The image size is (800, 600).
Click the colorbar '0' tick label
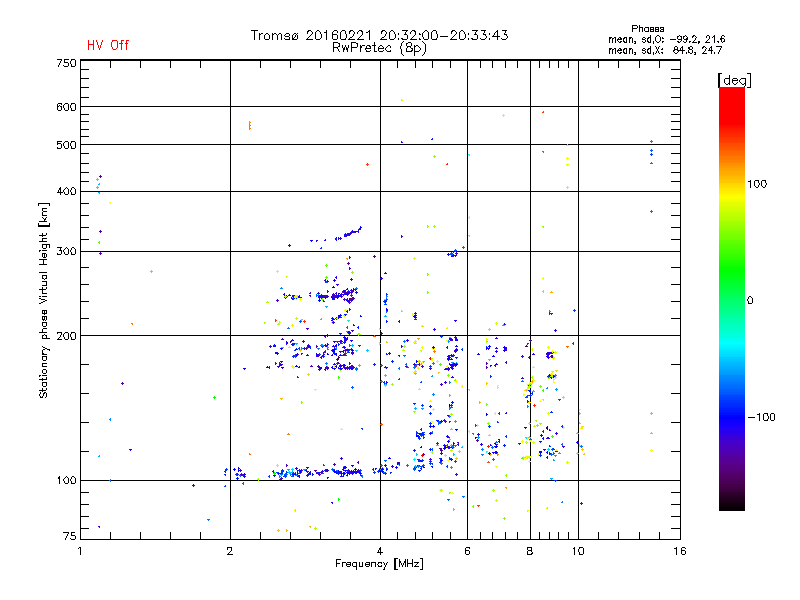[x=750, y=300]
